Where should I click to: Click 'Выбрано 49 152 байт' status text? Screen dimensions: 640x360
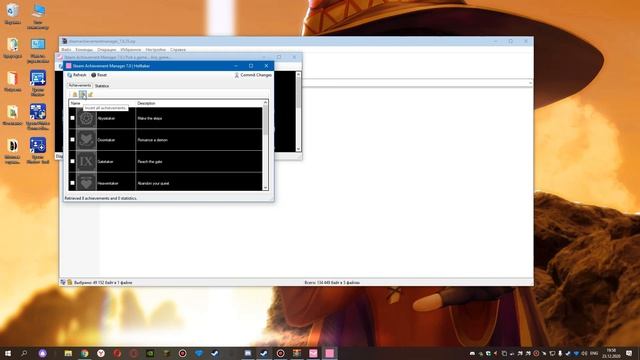[x=103, y=282]
